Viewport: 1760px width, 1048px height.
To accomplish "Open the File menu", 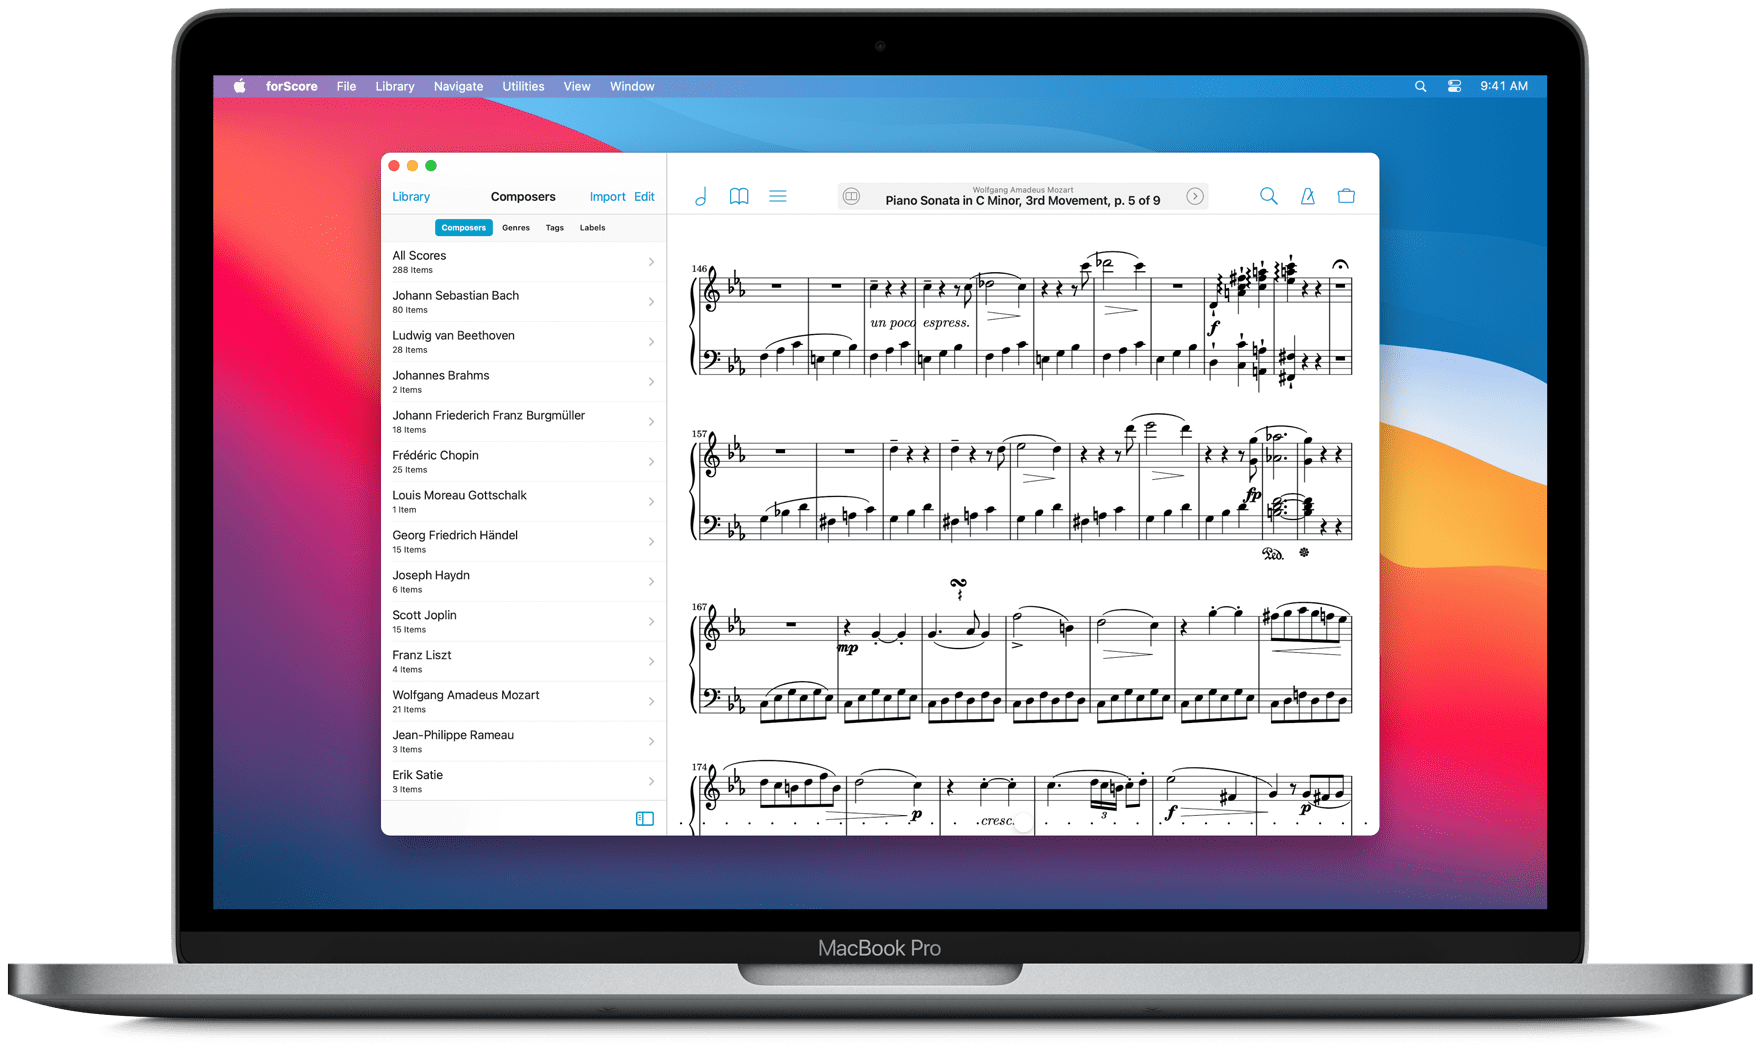I will 346,86.
